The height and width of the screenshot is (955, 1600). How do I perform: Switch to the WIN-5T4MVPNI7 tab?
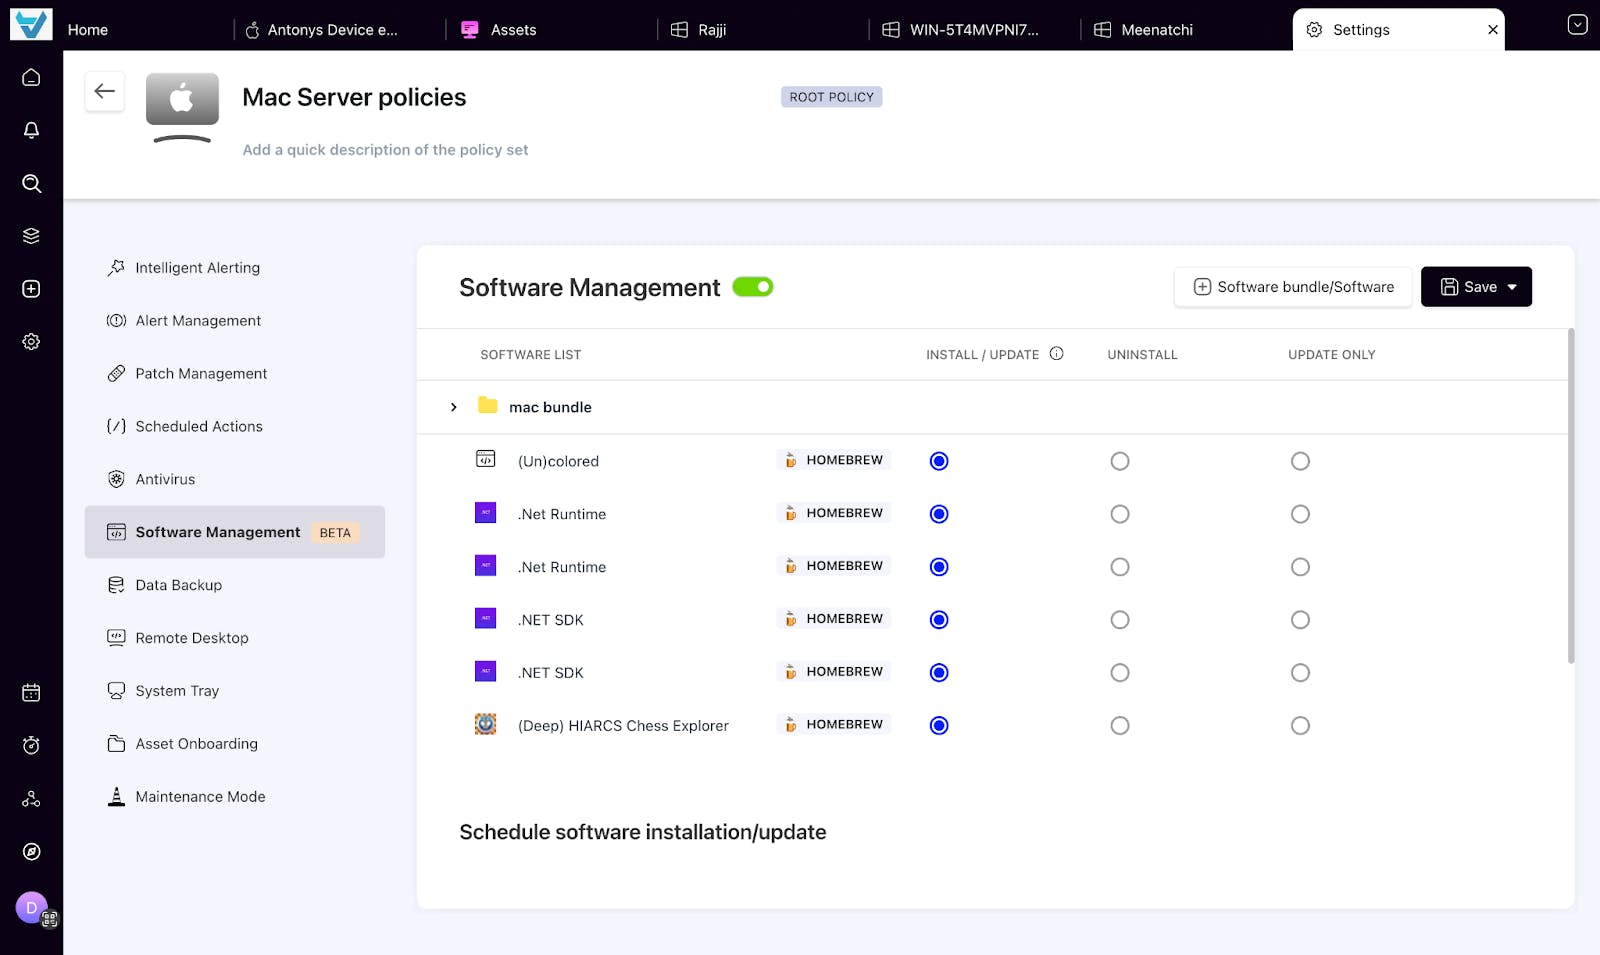tap(960, 30)
